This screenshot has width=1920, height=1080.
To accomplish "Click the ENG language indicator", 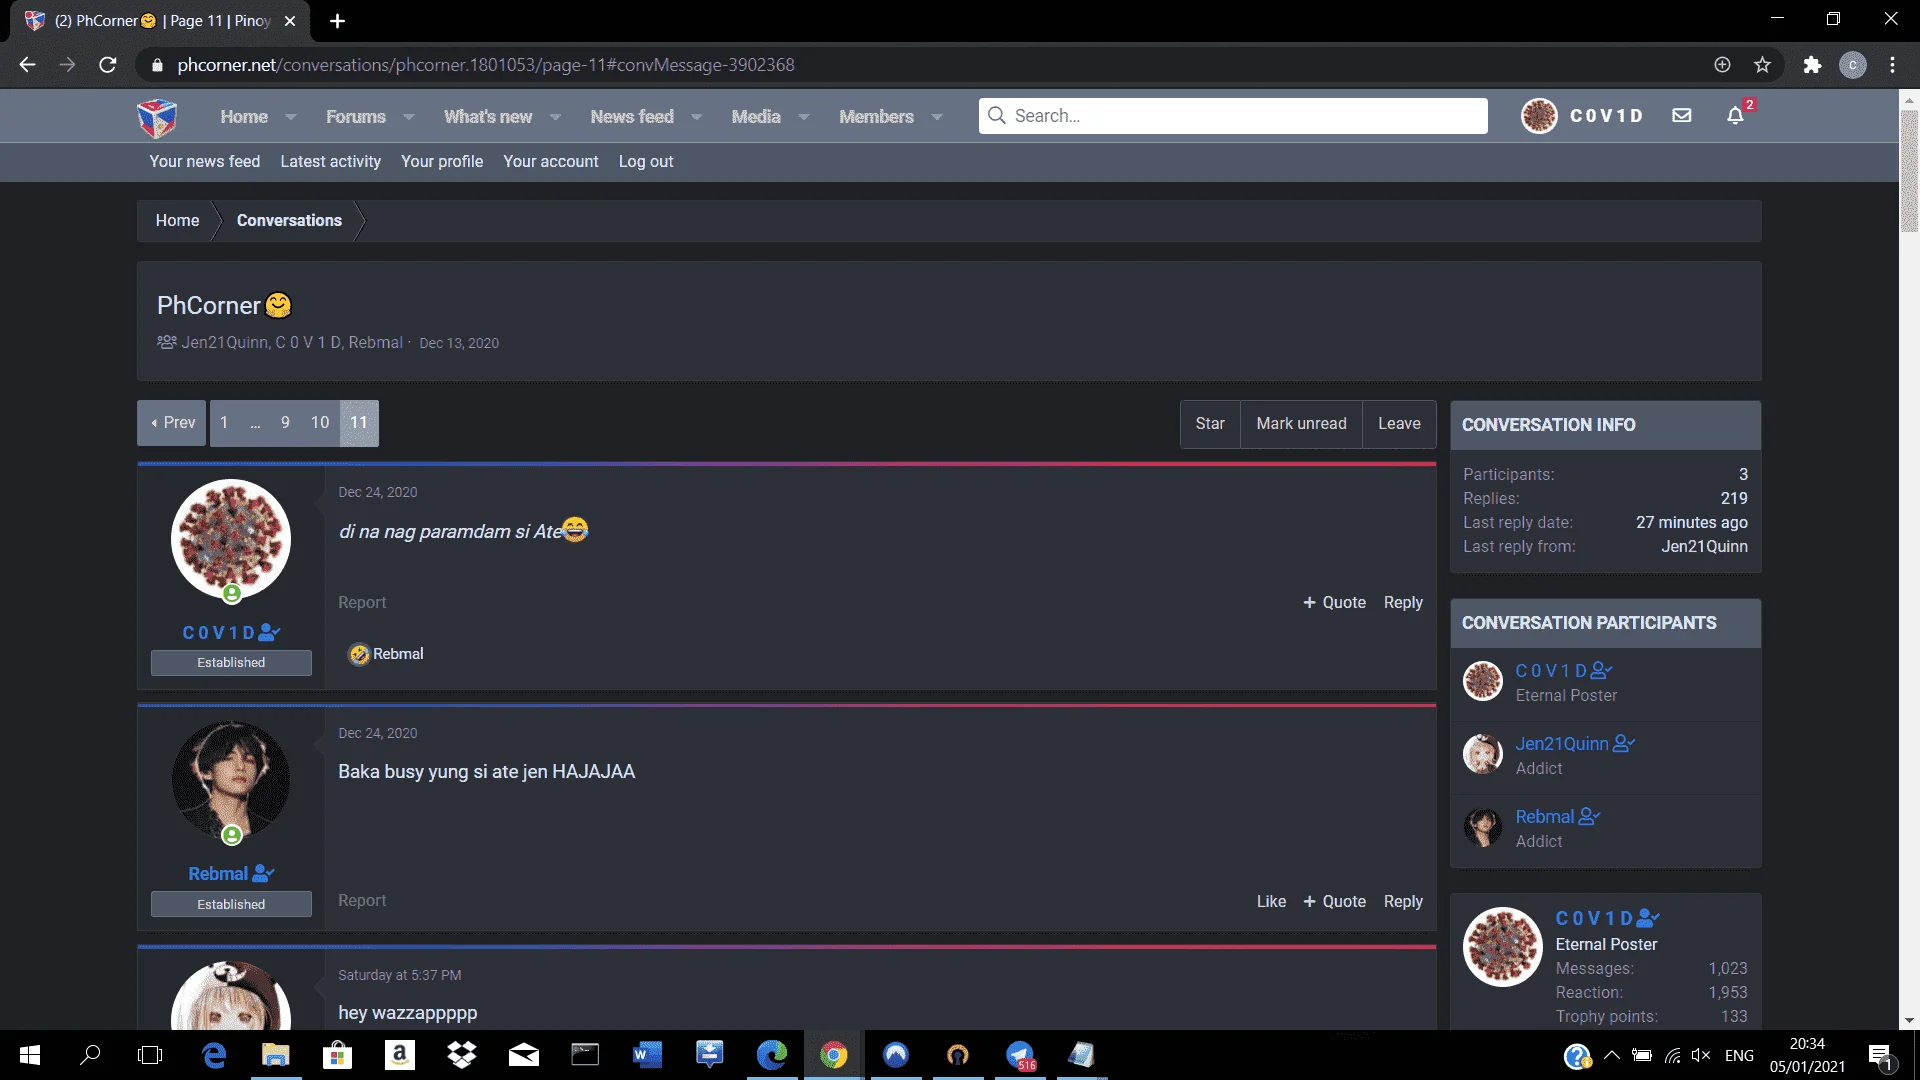I will [x=1739, y=1055].
